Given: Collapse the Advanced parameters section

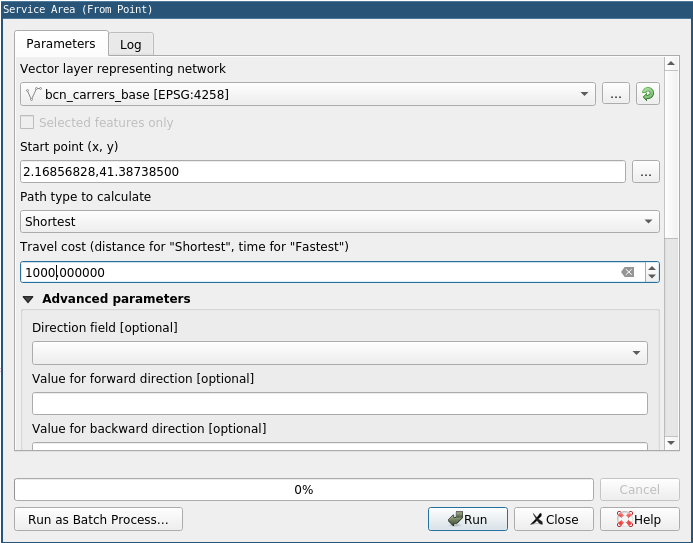Looking at the screenshot, I should pos(28,298).
